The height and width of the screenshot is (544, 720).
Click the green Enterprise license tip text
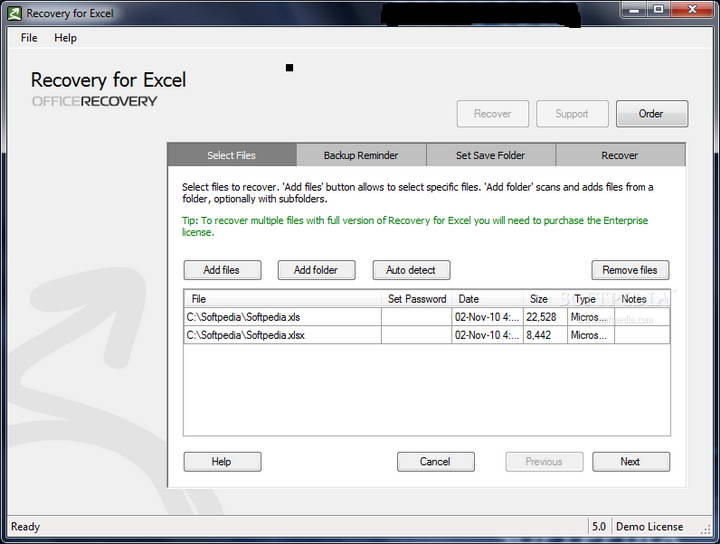pyautogui.click(x=415, y=226)
